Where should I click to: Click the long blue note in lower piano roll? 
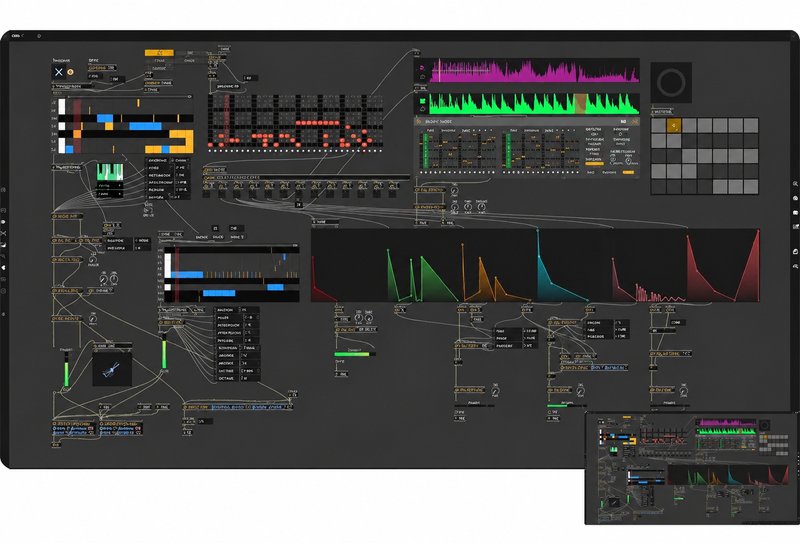point(187,275)
